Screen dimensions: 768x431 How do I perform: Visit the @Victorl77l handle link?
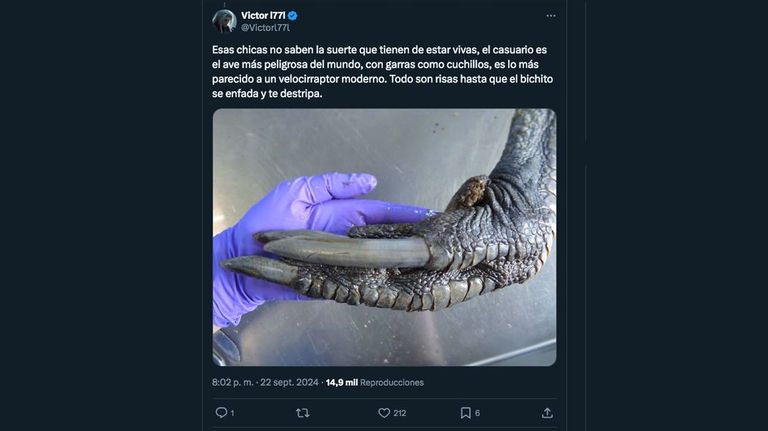pyautogui.click(x=265, y=28)
